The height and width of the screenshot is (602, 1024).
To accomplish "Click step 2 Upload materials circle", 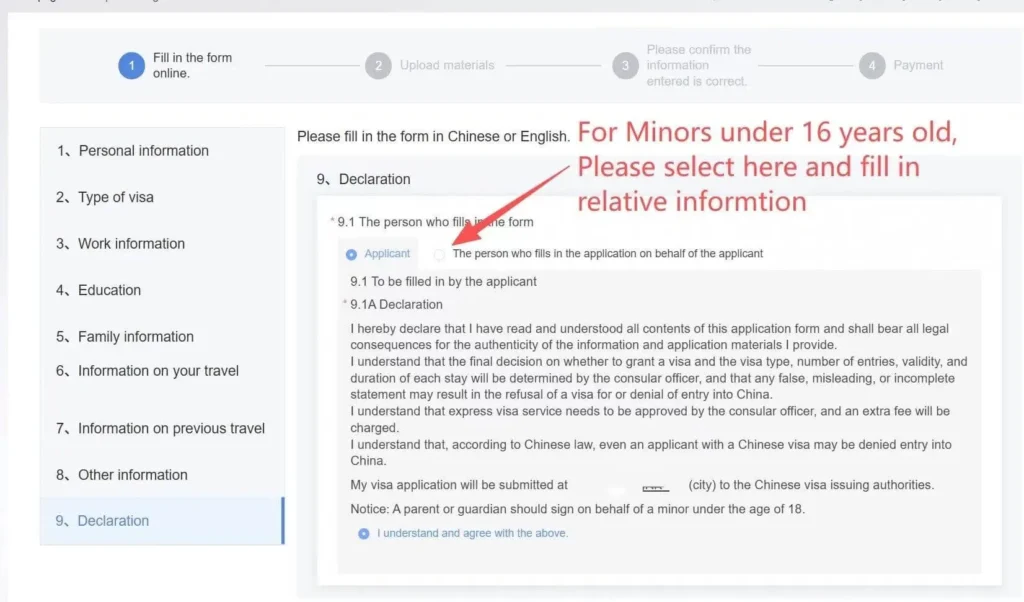I will coord(377,66).
